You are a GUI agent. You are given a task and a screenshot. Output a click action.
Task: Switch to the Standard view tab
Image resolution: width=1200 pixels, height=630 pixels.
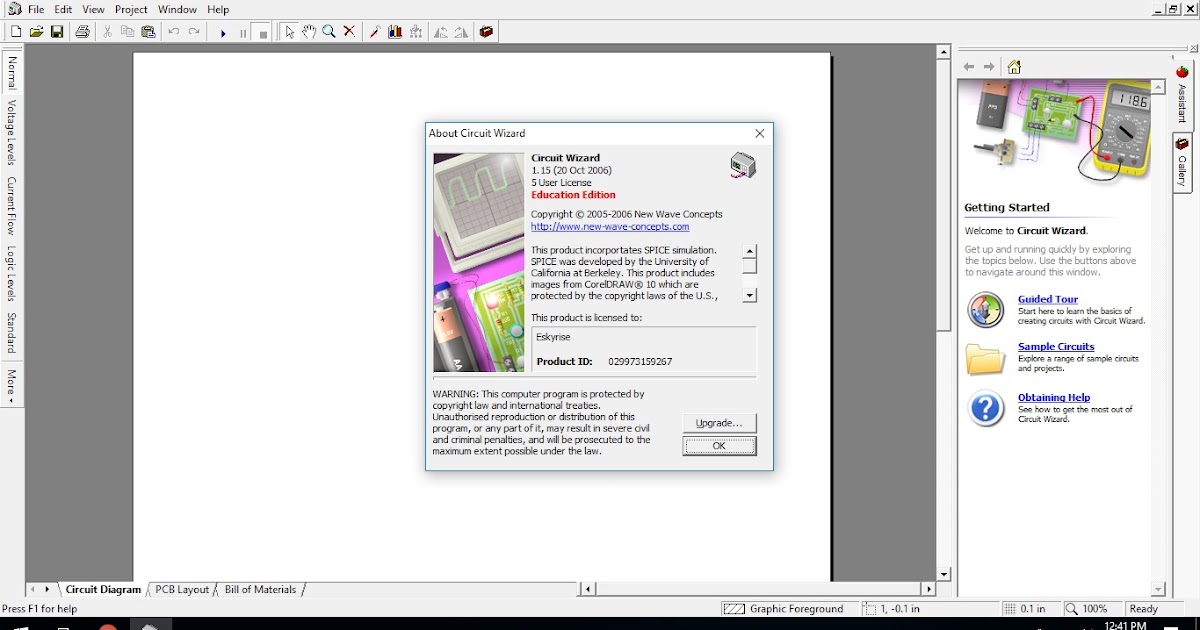coord(11,333)
